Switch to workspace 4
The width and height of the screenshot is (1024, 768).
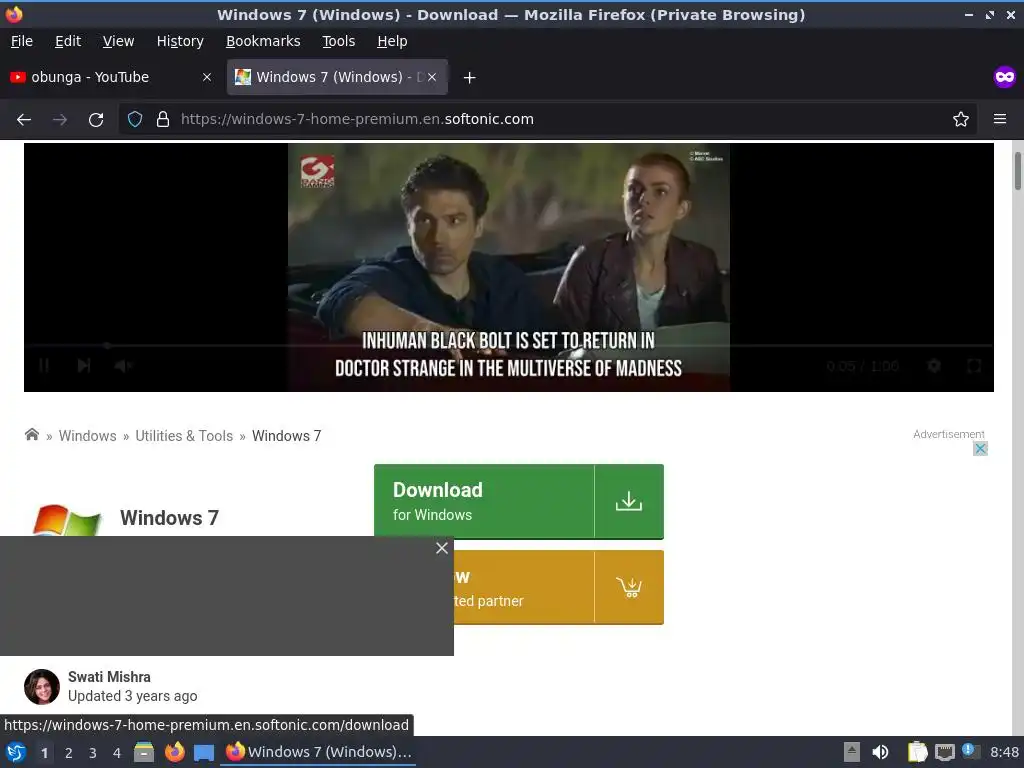coord(117,753)
